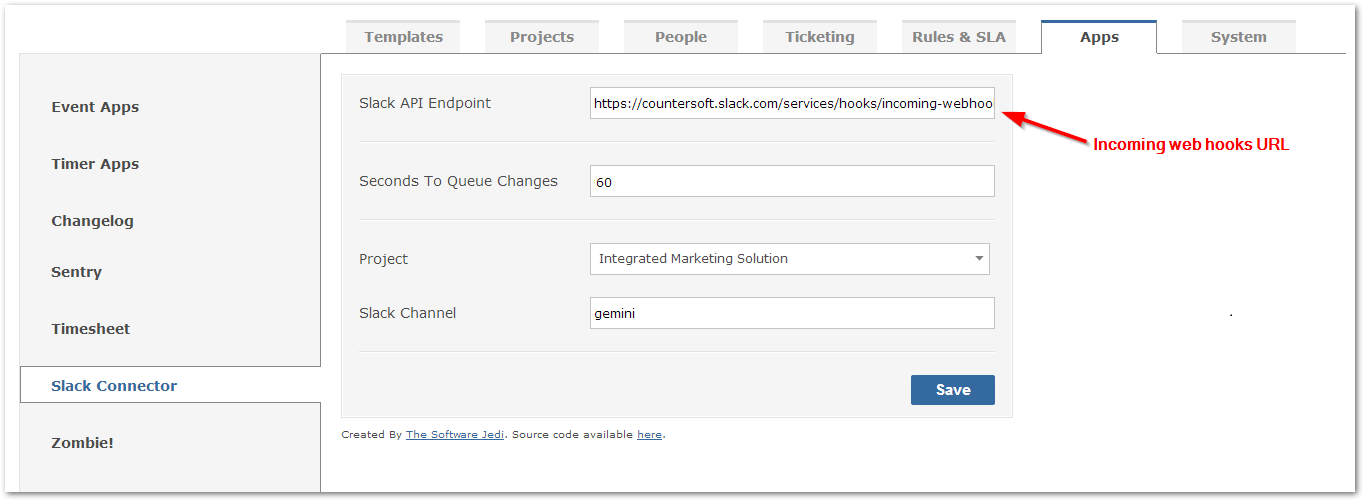
Task: Select the Slack Connector sidebar item
Action: 114,386
